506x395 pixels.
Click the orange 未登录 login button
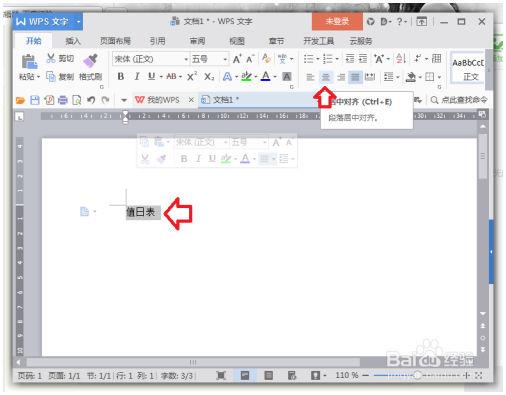[337, 21]
